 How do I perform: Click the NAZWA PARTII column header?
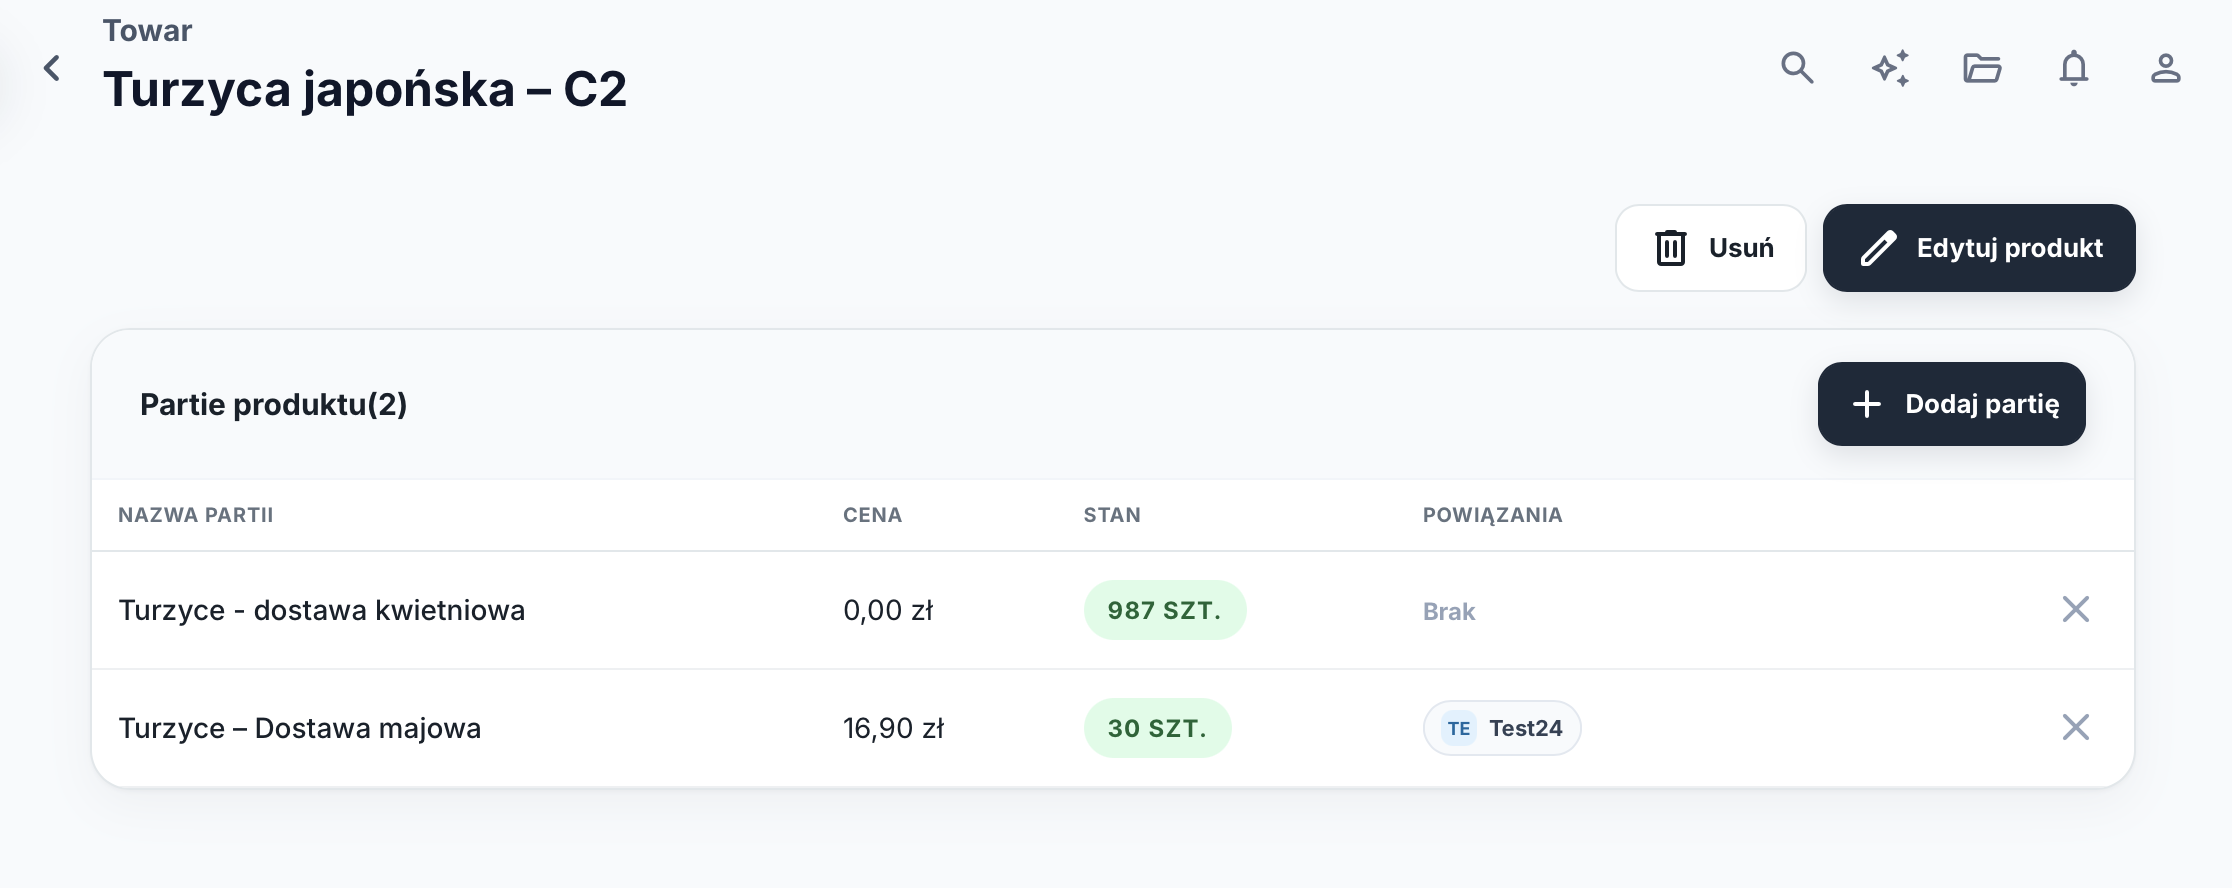click(x=196, y=515)
